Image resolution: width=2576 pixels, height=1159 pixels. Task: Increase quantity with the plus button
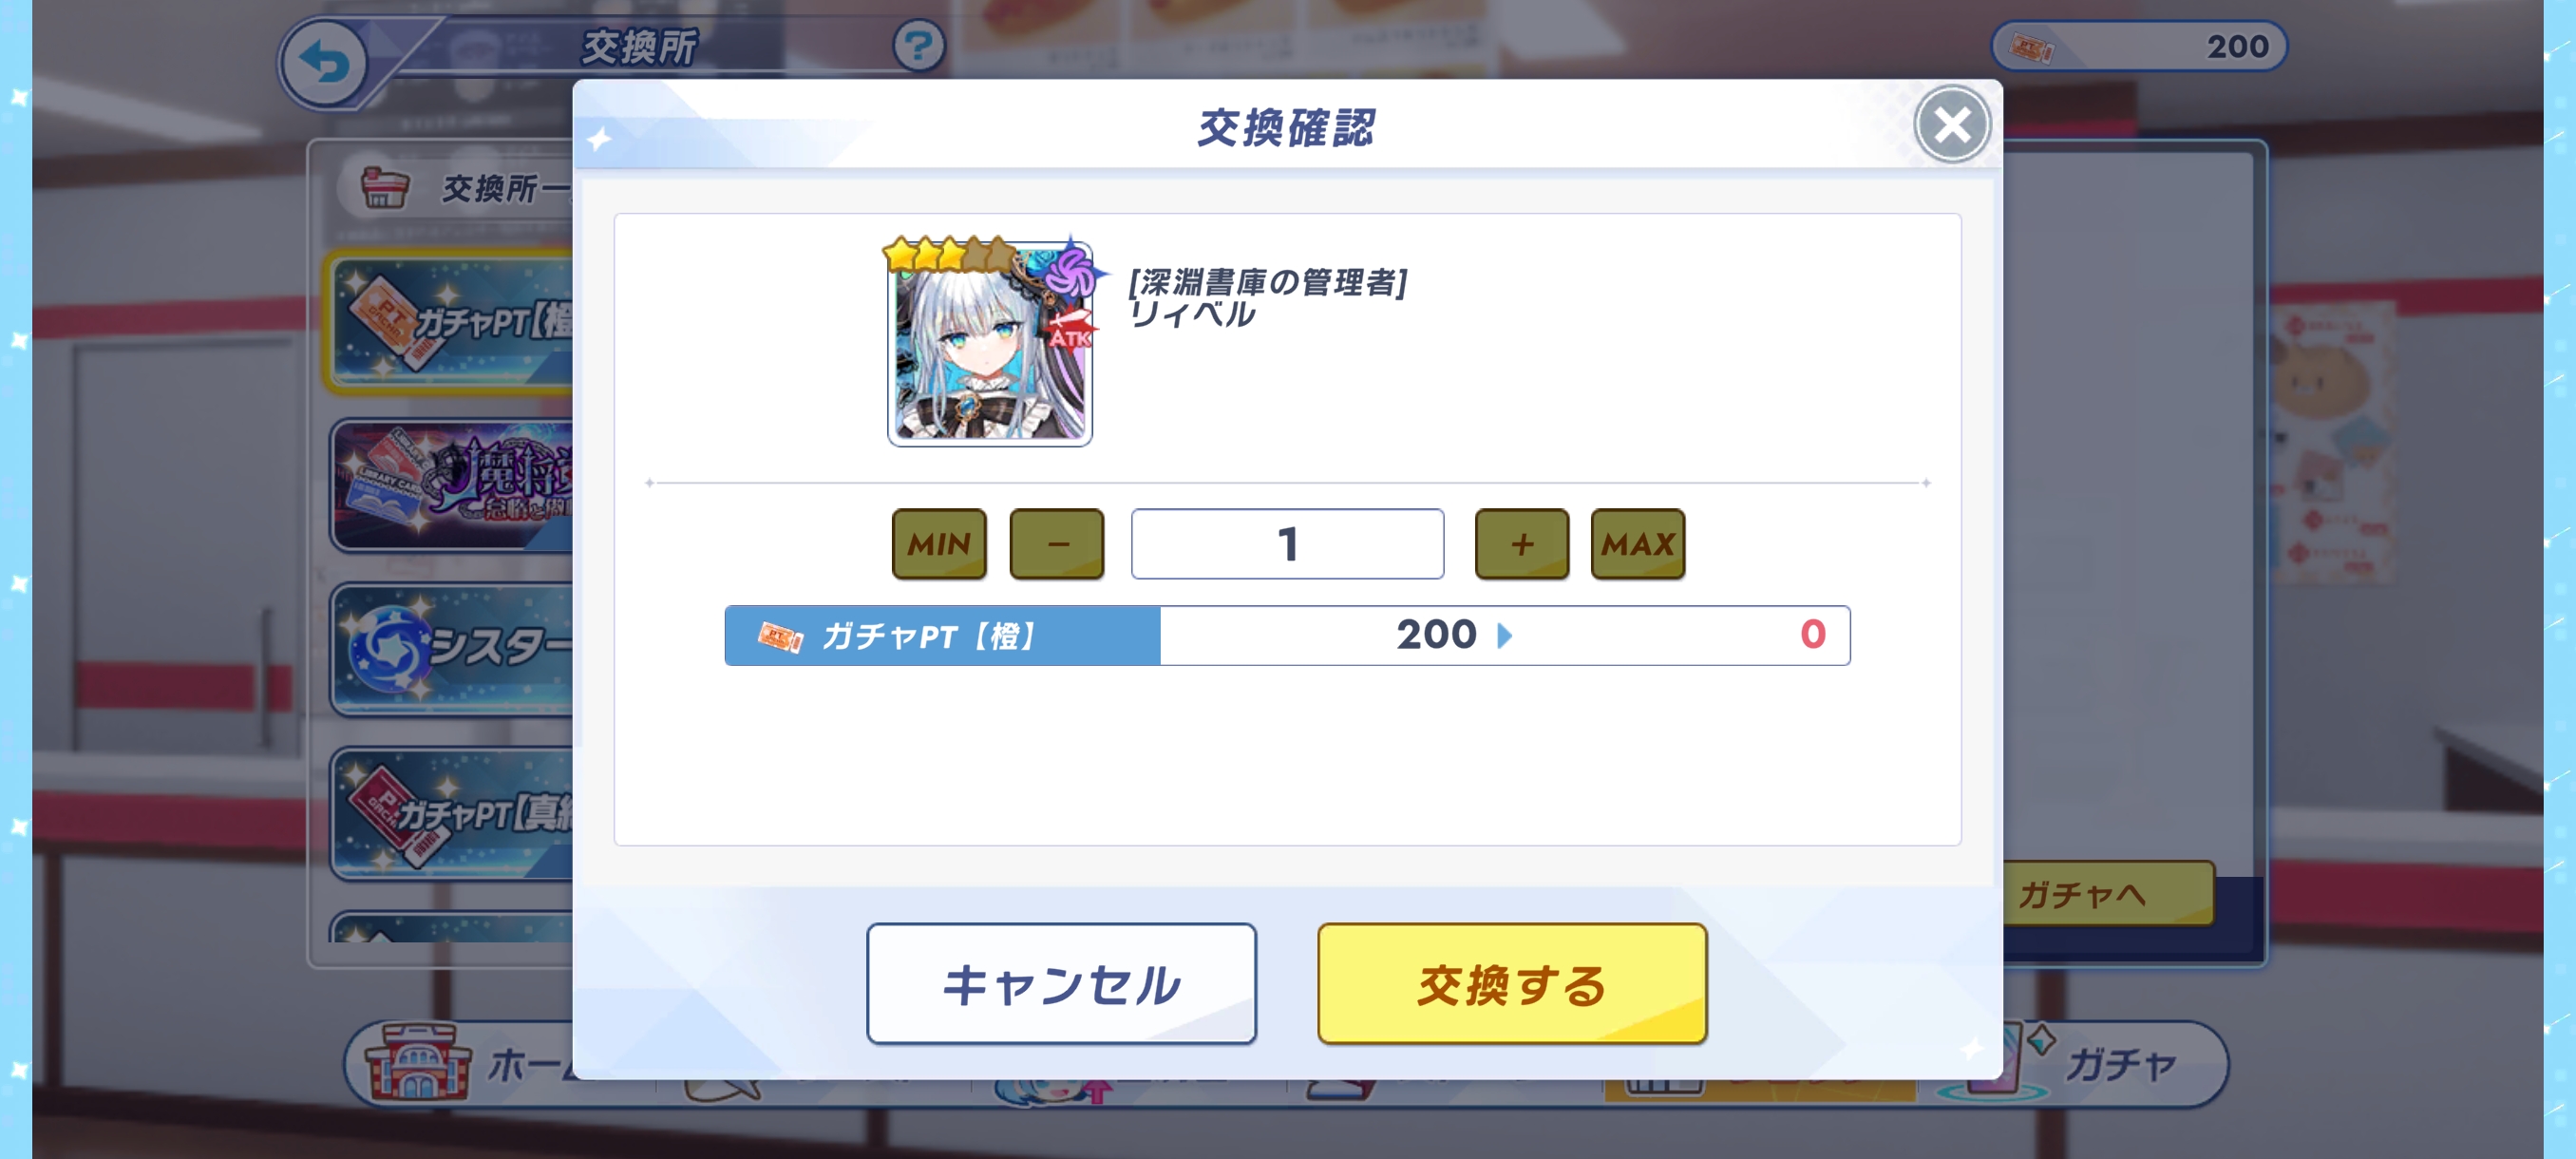[1521, 543]
